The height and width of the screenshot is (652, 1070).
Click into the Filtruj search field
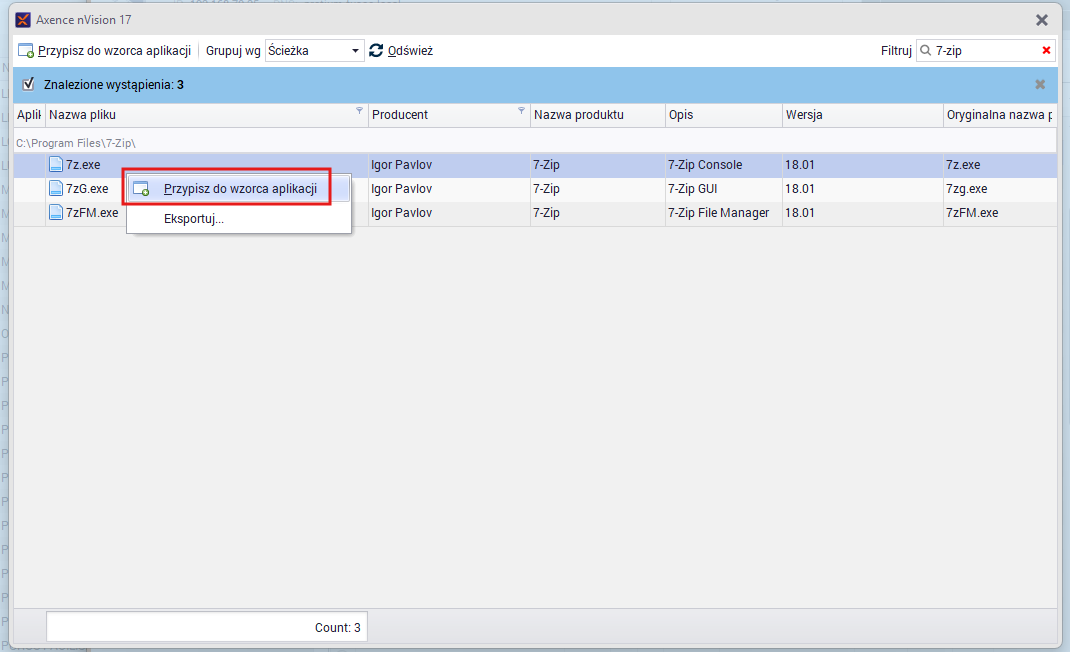click(985, 50)
